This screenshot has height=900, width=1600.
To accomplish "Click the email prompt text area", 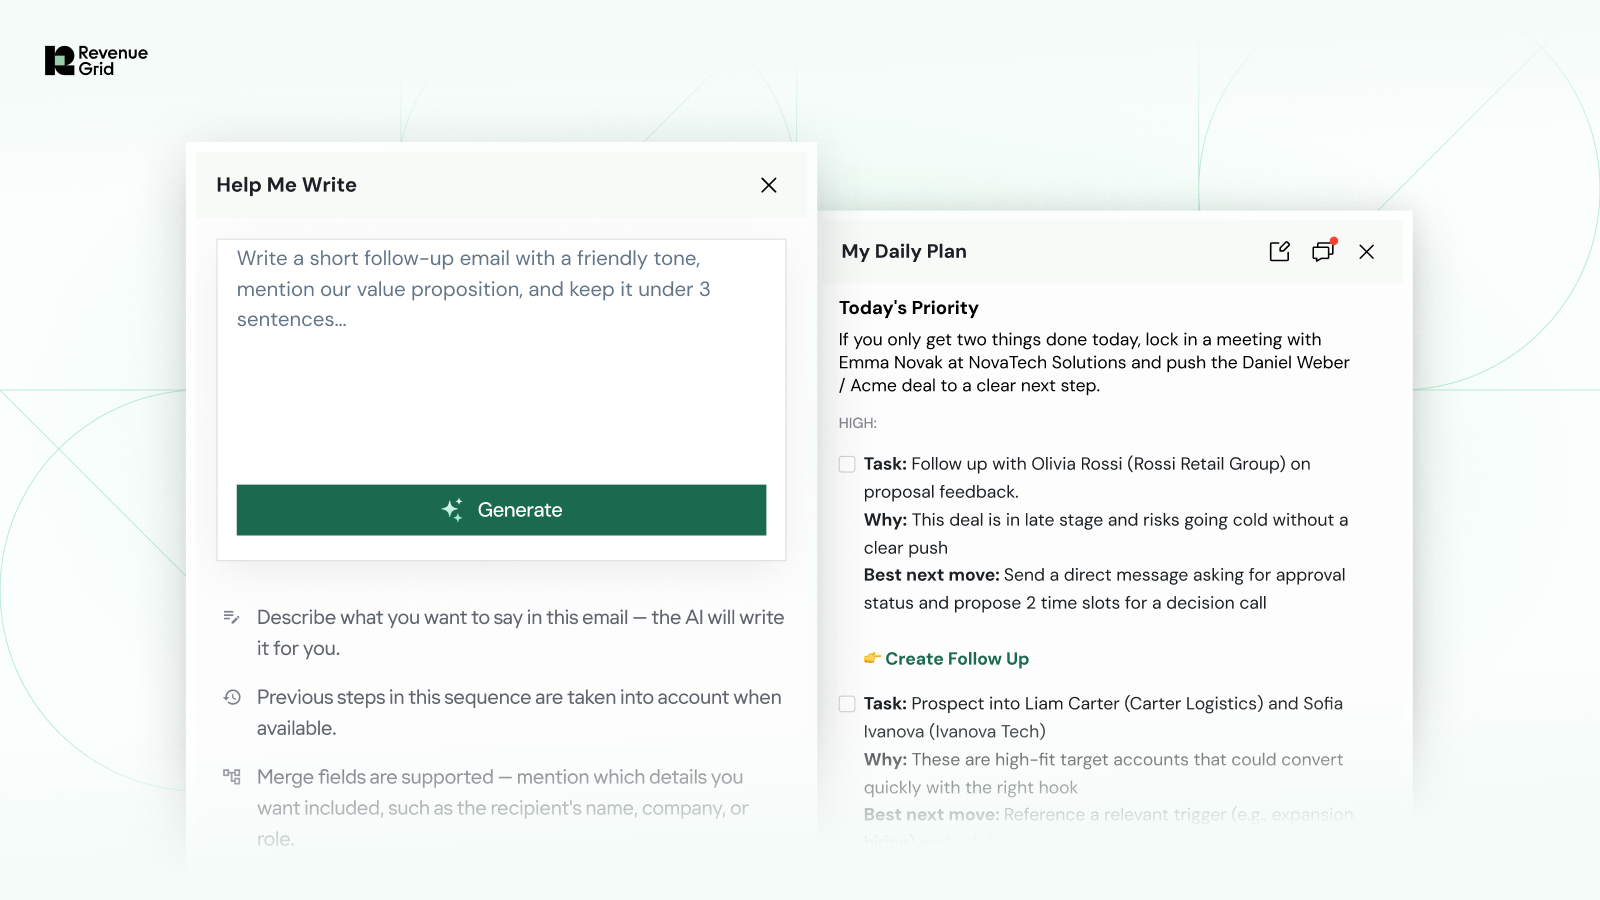I will tap(500, 360).
